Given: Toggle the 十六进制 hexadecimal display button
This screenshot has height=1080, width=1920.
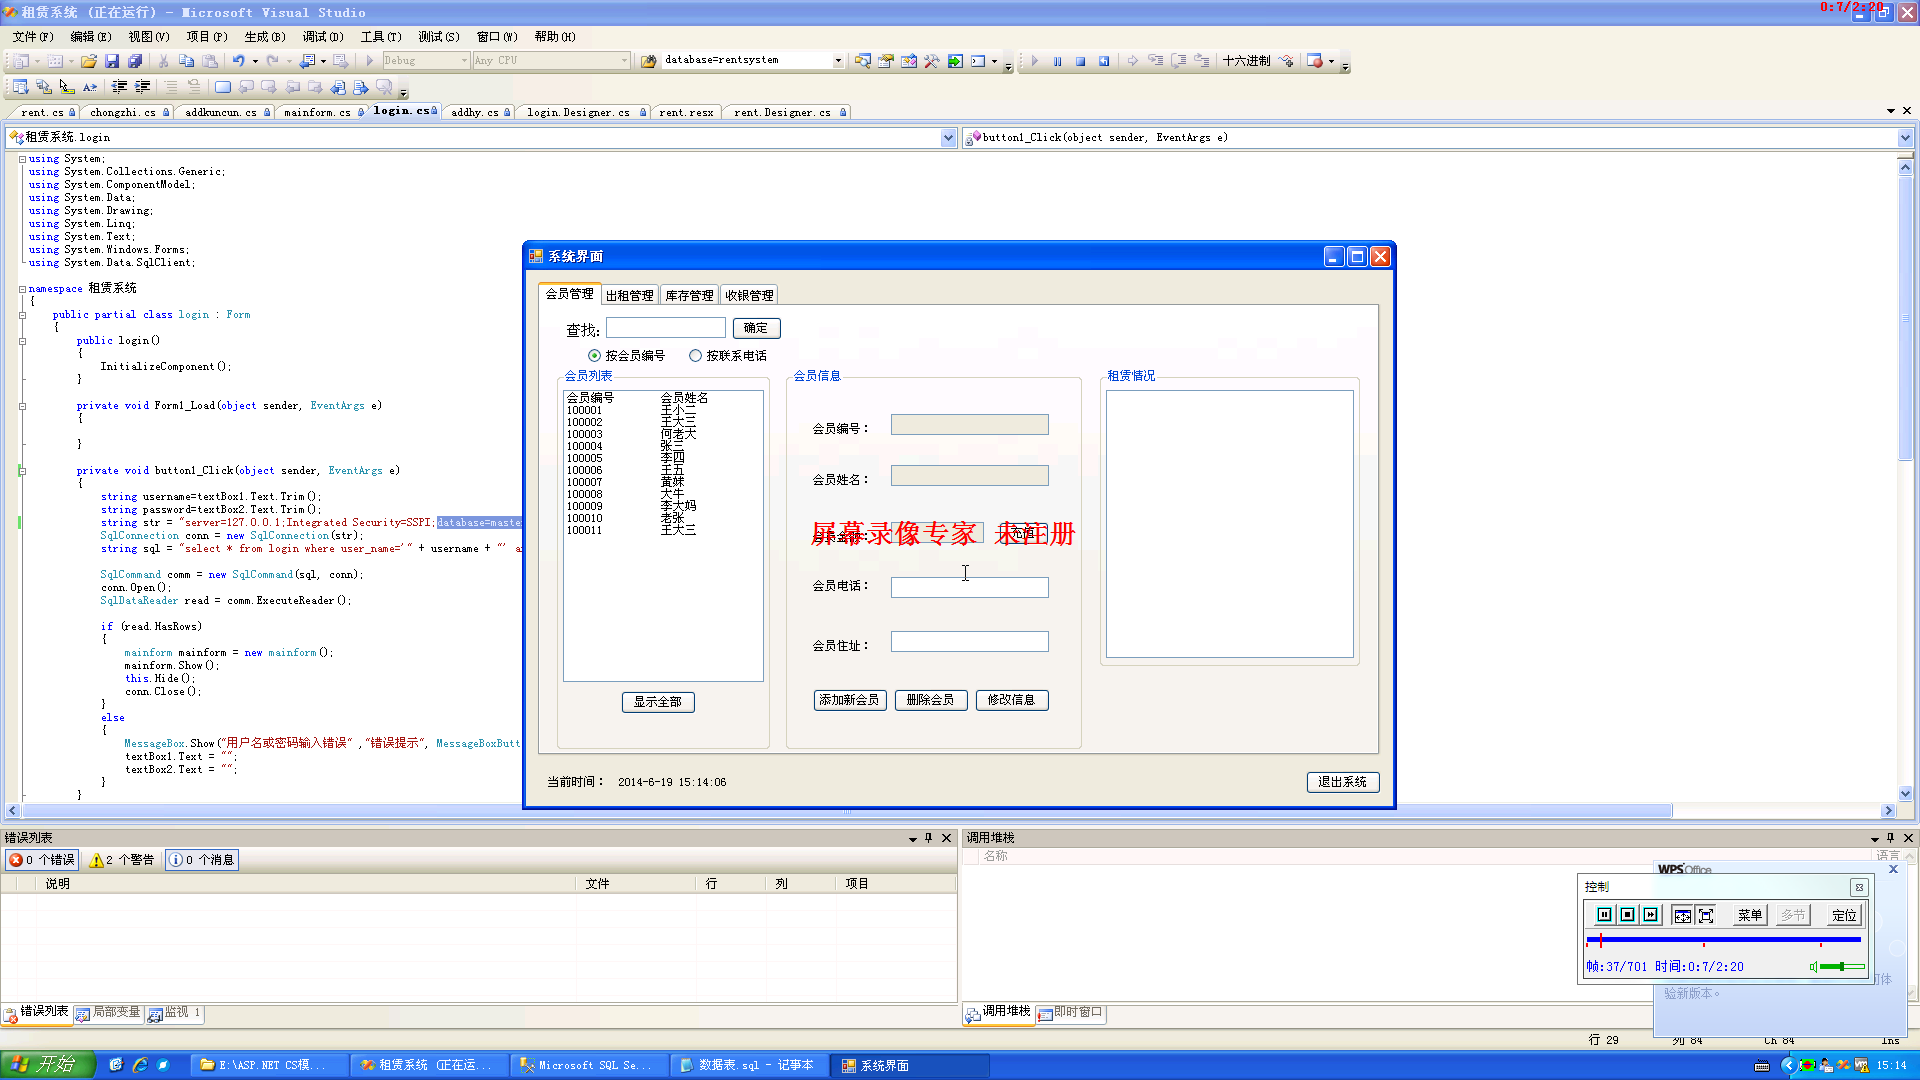Looking at the screenshot, I should (x=1246, y=61).
